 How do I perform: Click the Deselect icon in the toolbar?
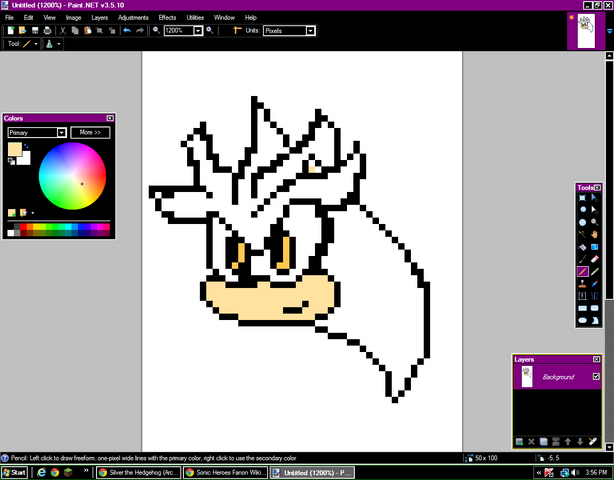point(112,31)
